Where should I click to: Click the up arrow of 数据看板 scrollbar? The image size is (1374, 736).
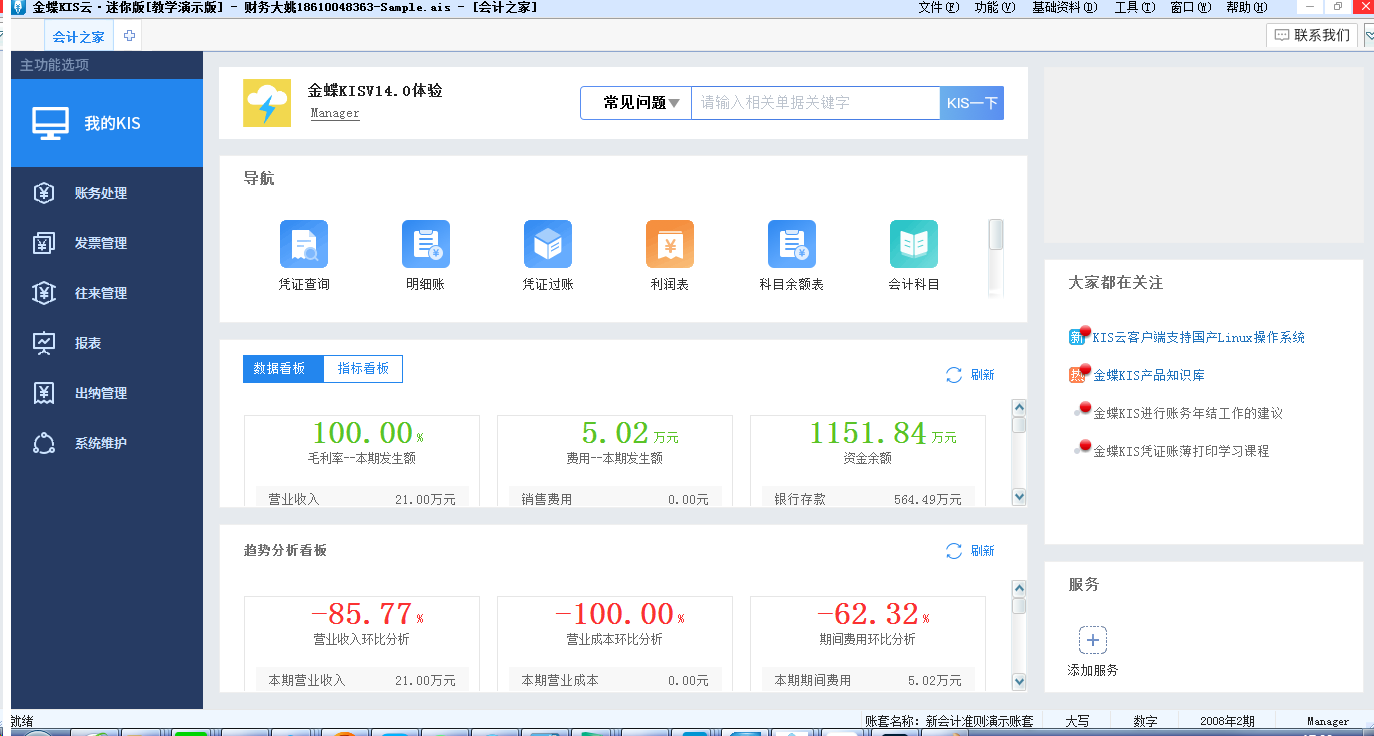[x=1019, y=407]
